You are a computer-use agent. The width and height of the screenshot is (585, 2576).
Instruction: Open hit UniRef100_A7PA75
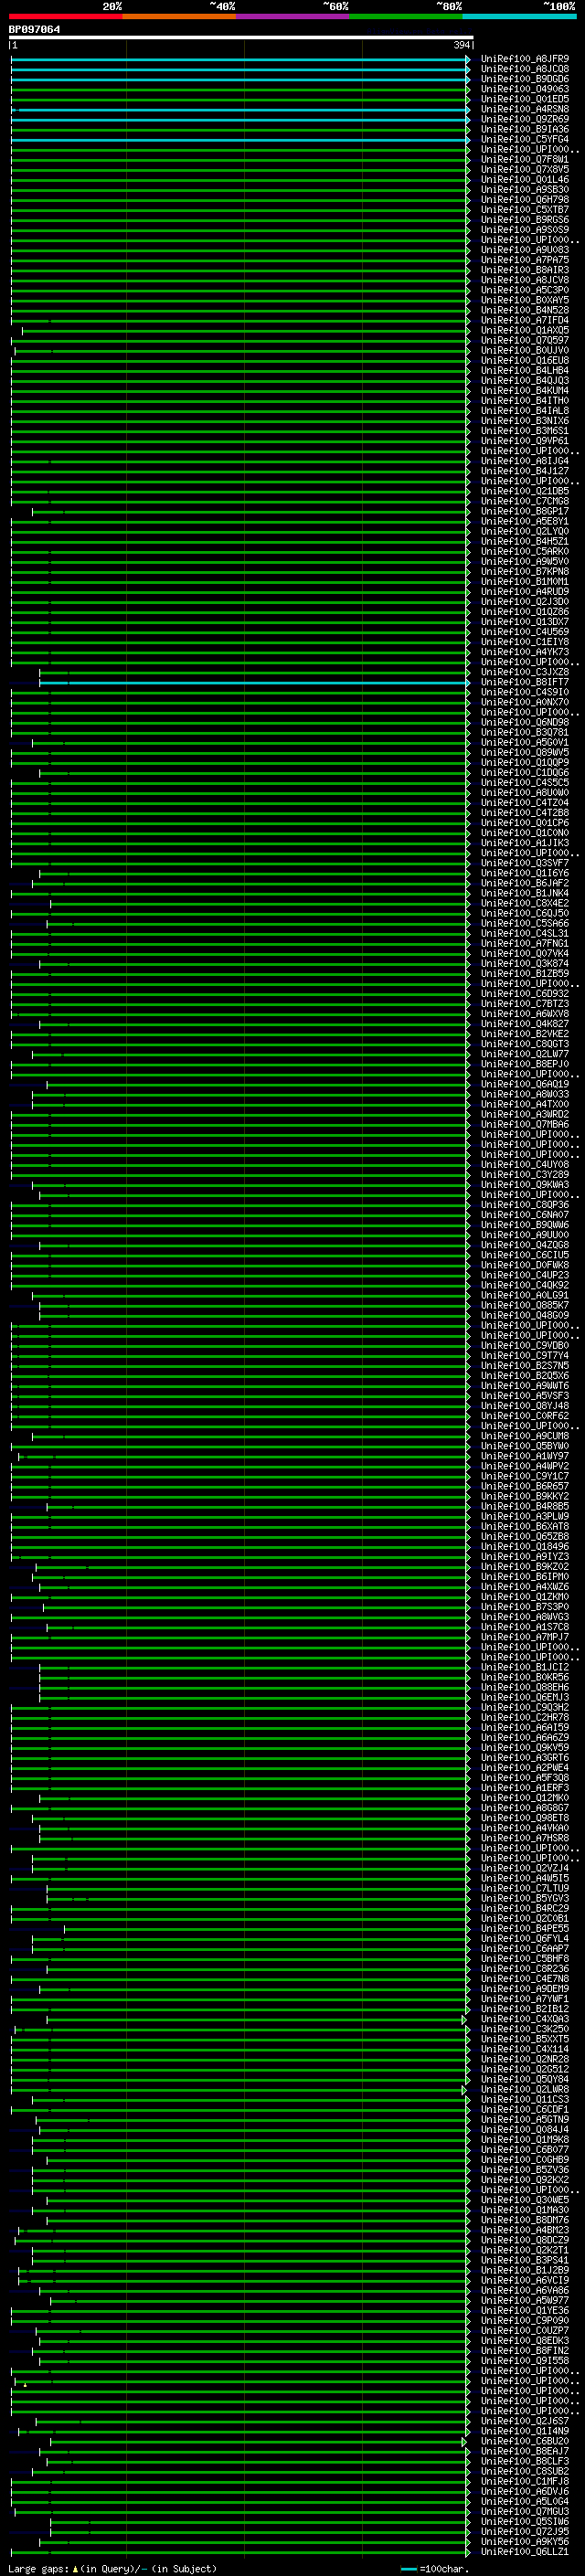click(x=524, y=260)
